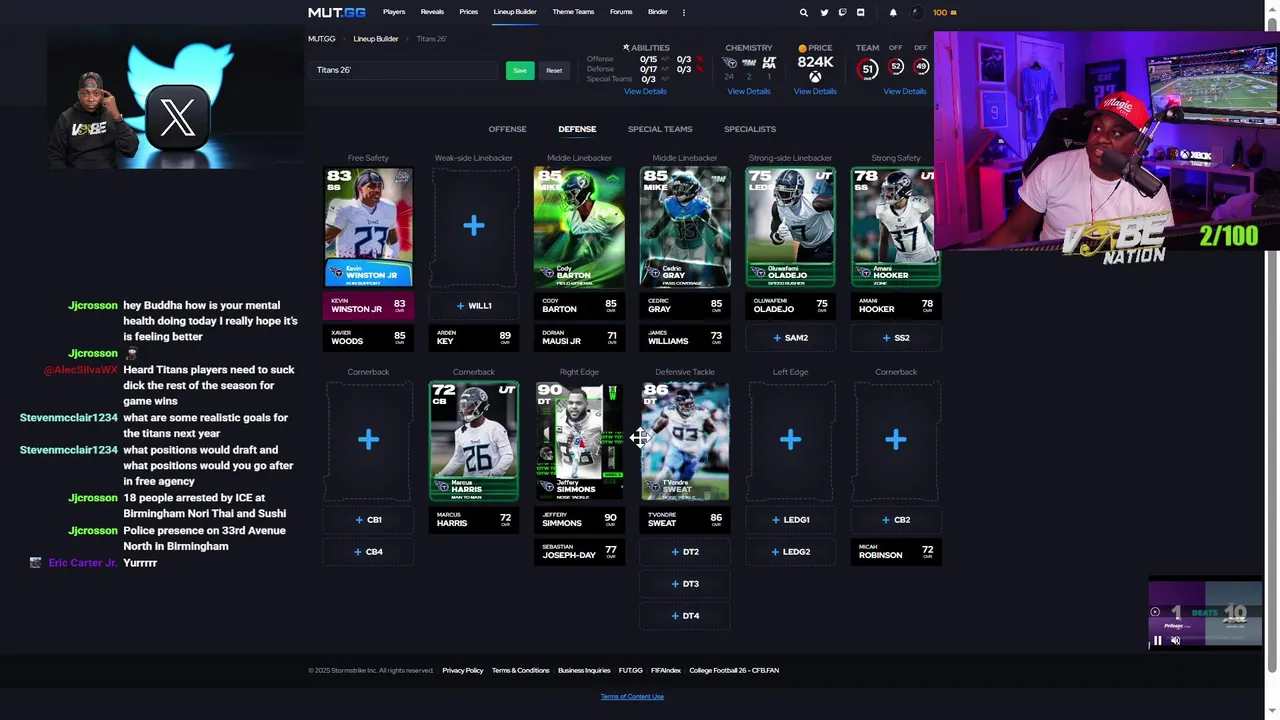The width and height of the screenshot is (1280, 720).
Task: Select the Defense tab
Action: tap(577, 129)
